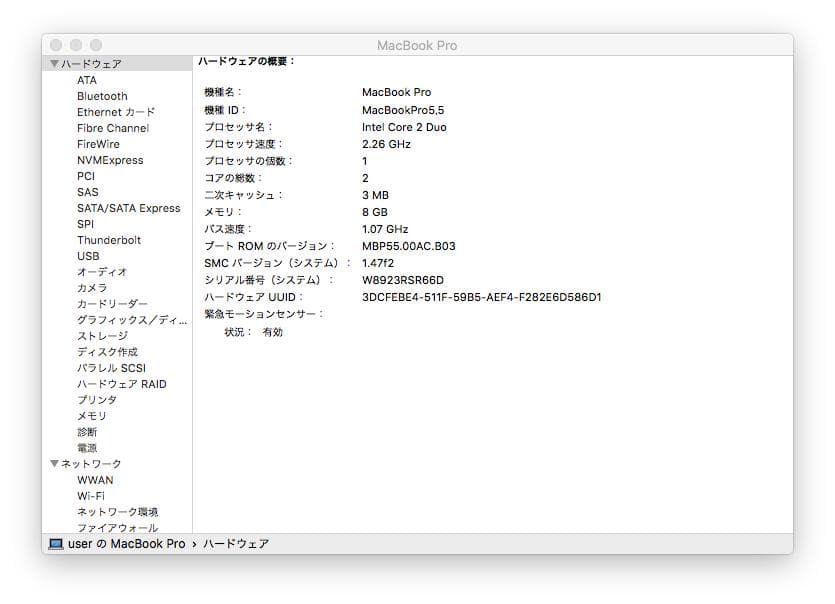Click the hardware UUID value
Screen dimensions: 835x604
[481, 297]
